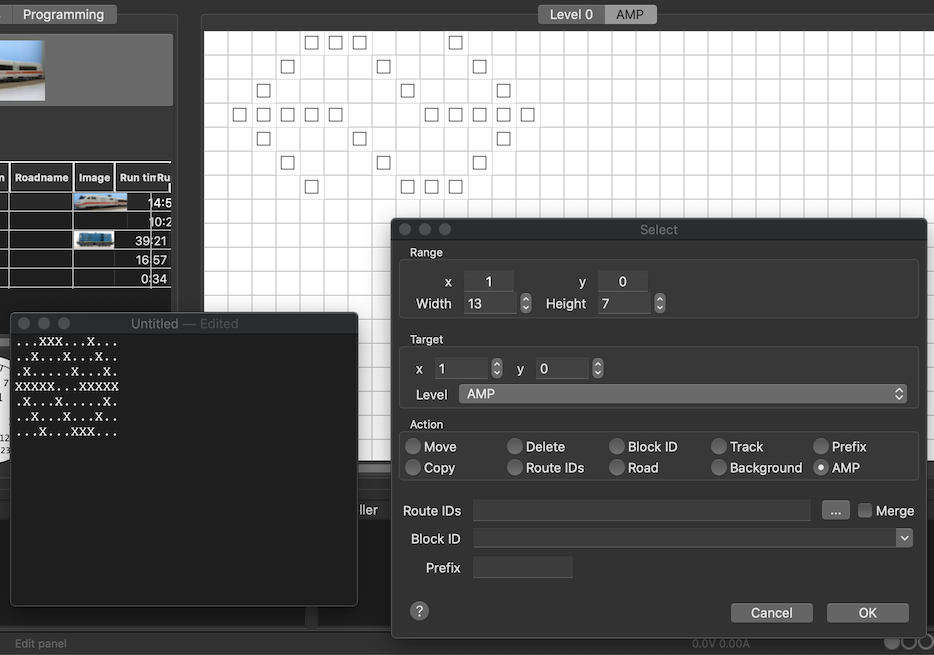Select the Delete action option

[x=515, y=447]
